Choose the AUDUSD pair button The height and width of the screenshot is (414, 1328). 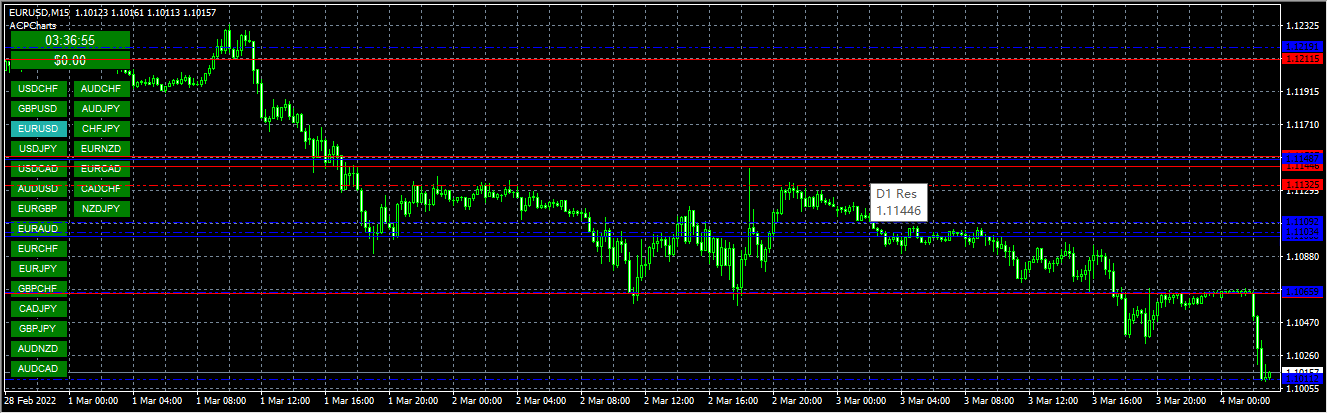point(39,188)
